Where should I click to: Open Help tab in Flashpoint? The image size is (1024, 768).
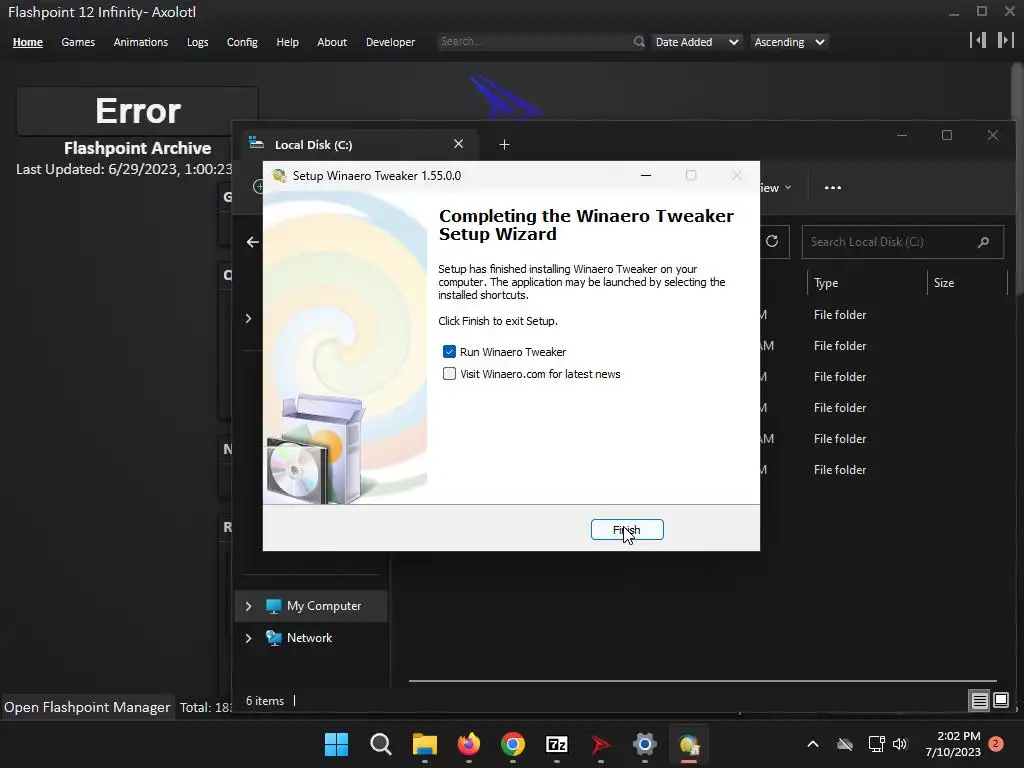[x=287, y=42]
